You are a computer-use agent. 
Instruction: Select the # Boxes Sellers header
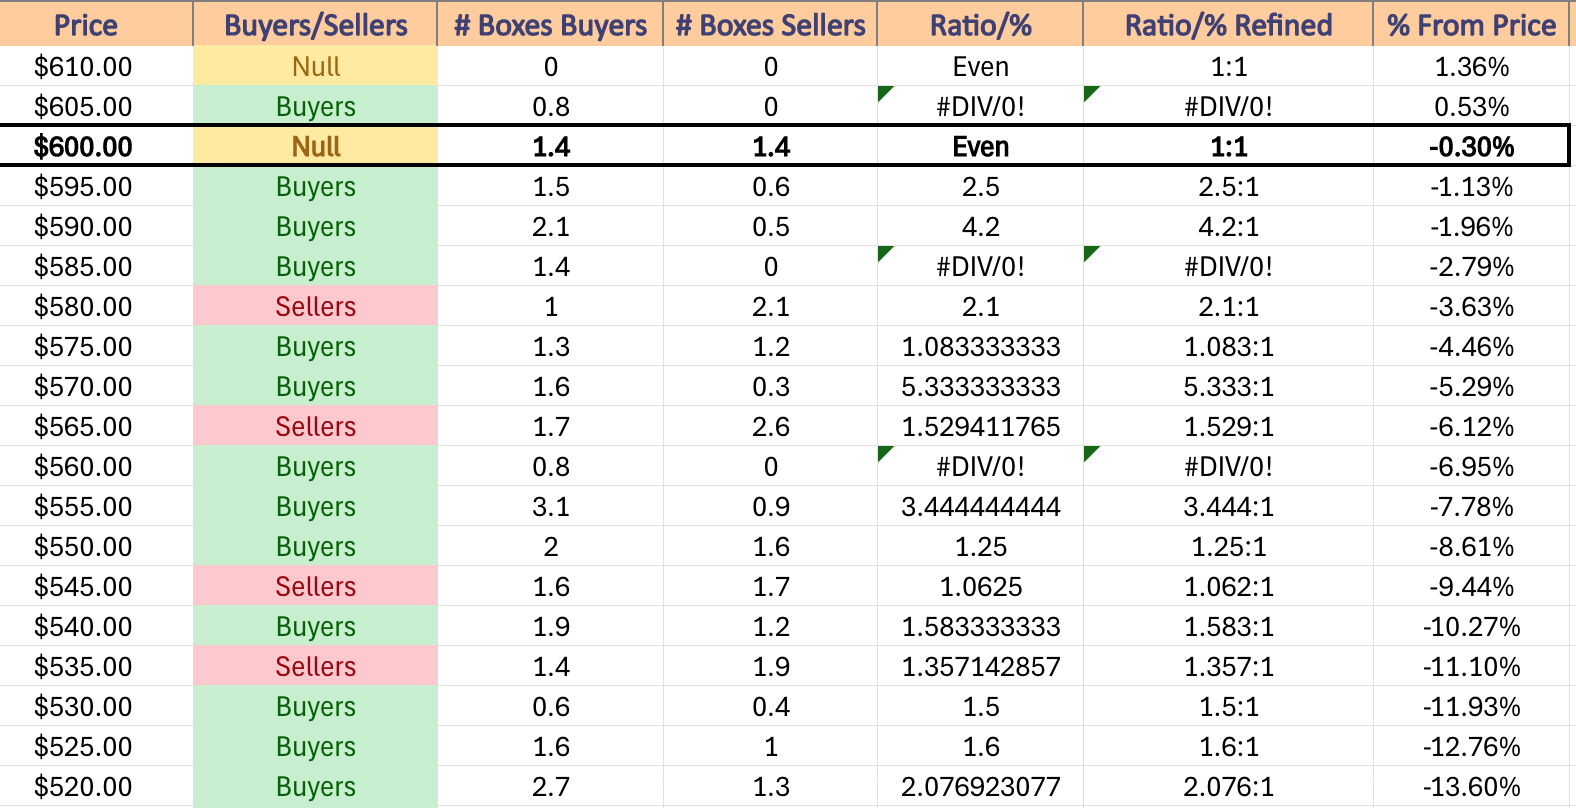coord(770,24)
